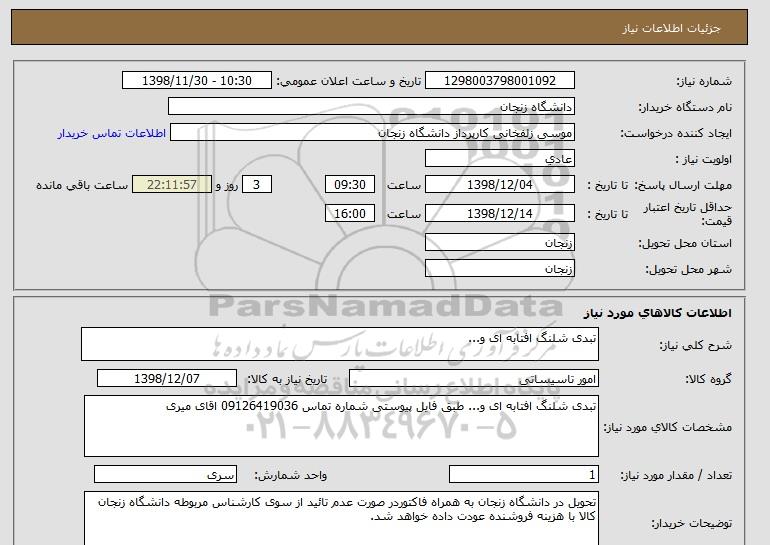Click the general description box تبدی شلنگ افتابه
Image resolution: width=770 pixels, height=545 pixels.
coord(340,344)
